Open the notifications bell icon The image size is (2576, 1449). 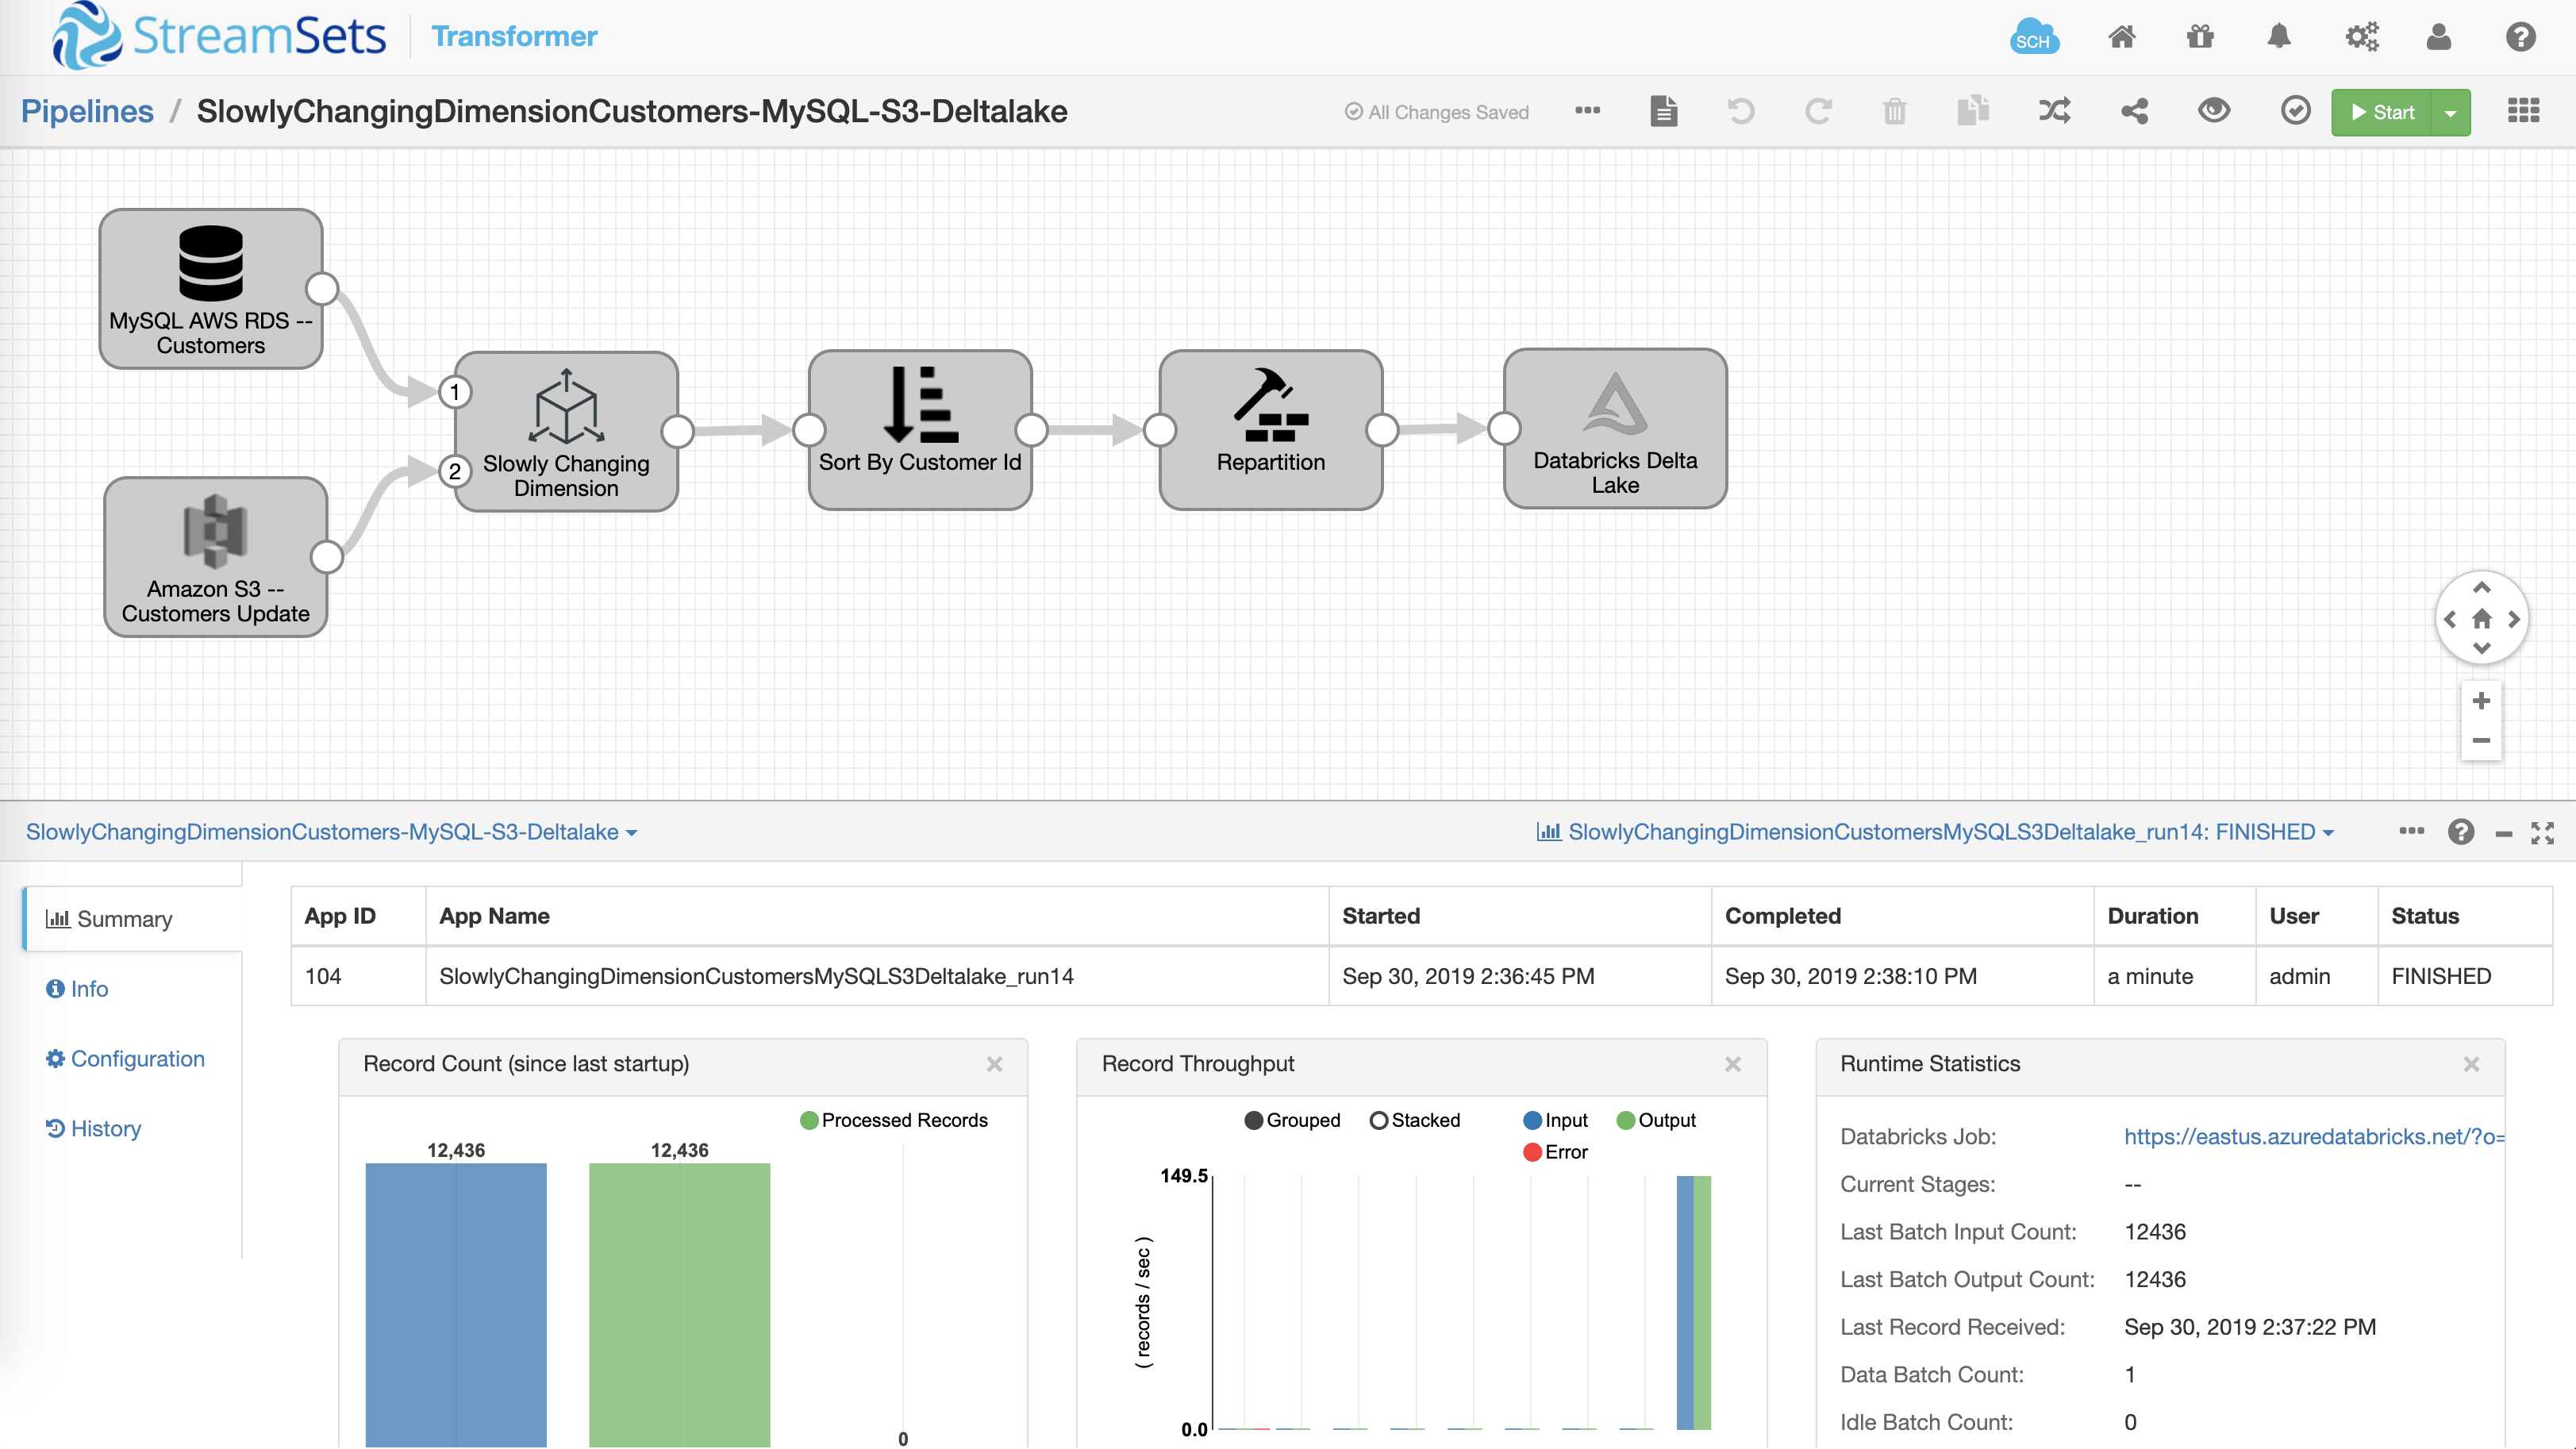pyautogui.click(x=2279, y=37)
